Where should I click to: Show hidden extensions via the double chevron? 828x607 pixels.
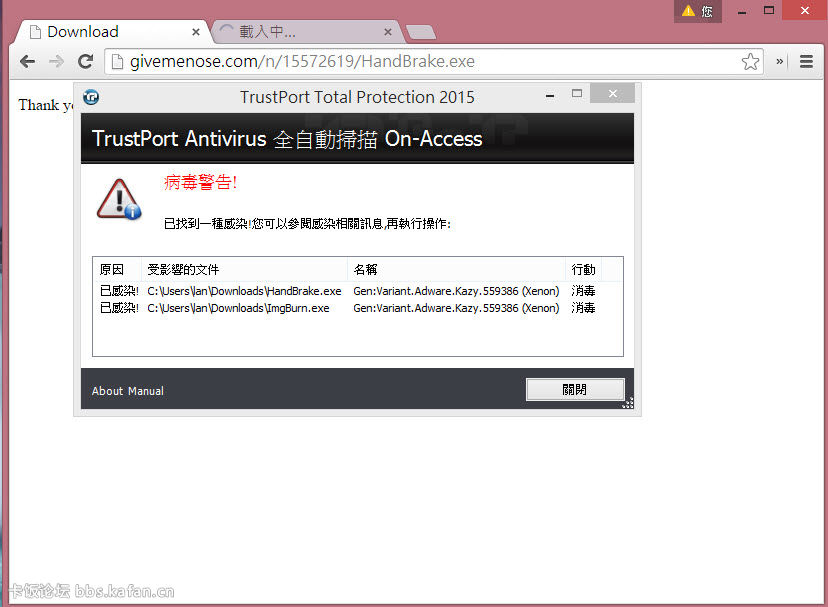coord(780,62)
